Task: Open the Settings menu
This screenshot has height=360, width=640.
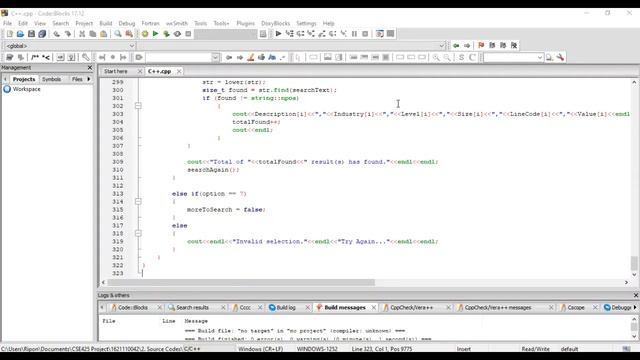Action: click(306, 23)
